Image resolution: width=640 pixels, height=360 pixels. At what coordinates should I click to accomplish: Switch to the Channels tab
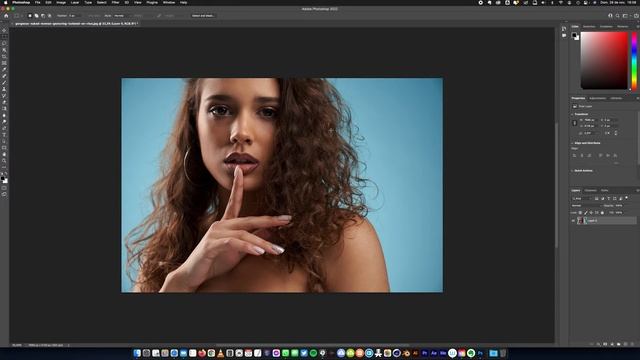590,191
